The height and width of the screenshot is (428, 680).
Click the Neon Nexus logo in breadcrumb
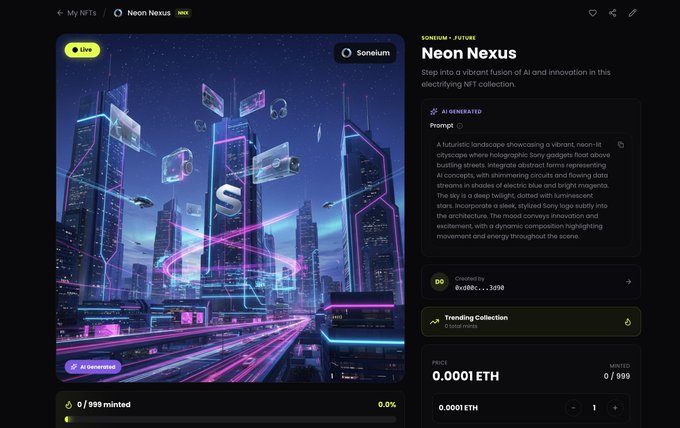(118, 13)
